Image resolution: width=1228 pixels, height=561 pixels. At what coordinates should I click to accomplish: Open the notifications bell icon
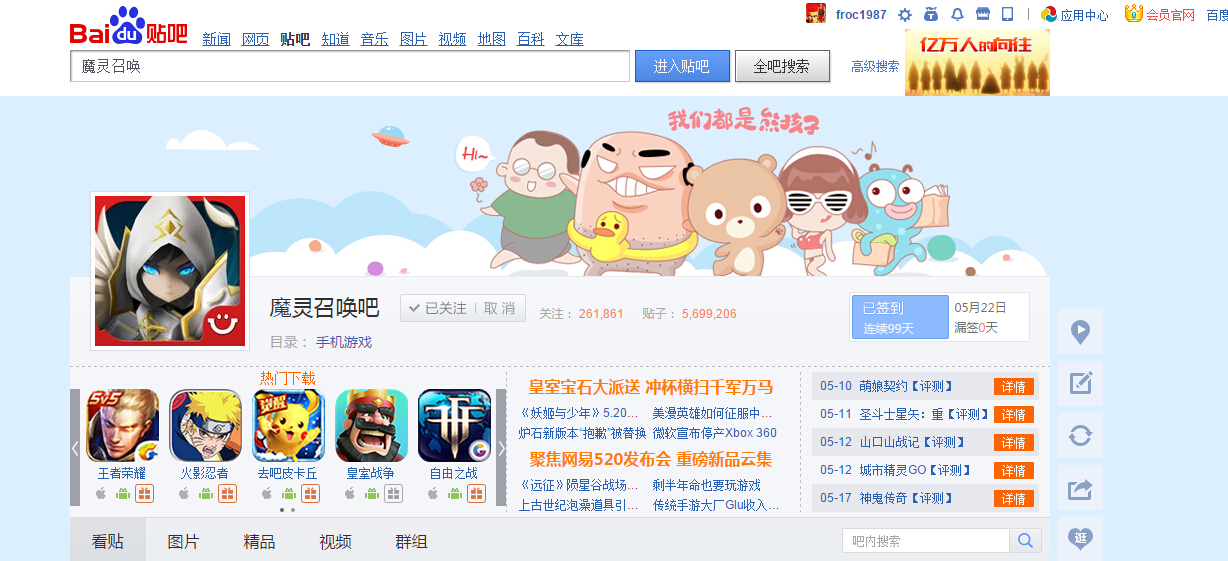click(x=957, y=14)
